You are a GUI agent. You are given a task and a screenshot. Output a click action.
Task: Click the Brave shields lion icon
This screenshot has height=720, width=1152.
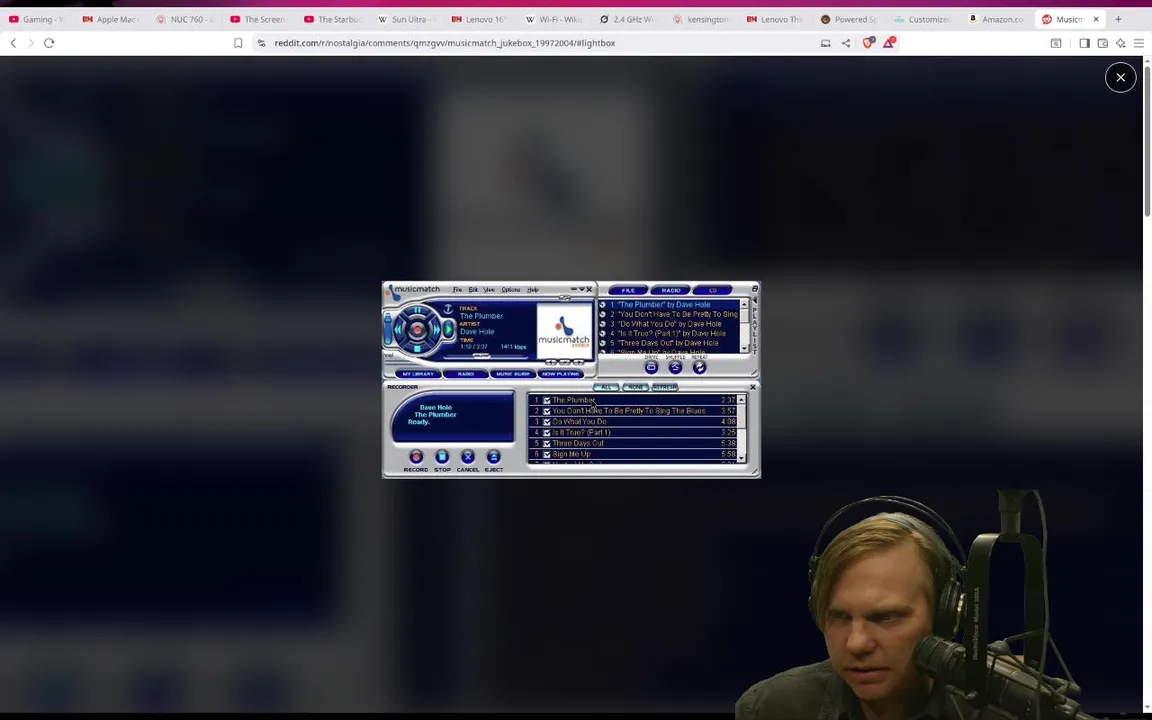tap(868, 43)
